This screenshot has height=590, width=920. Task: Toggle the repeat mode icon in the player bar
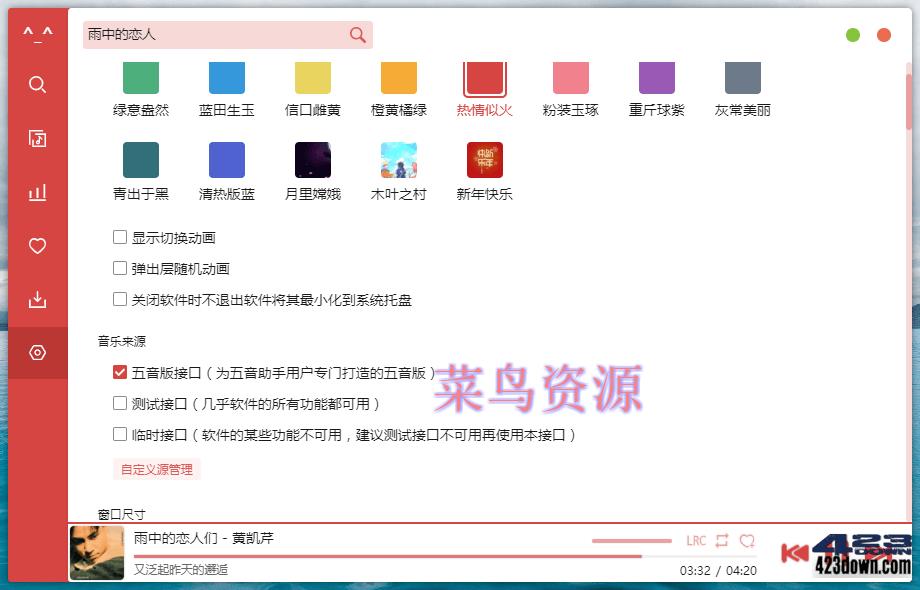coord(722,540)
